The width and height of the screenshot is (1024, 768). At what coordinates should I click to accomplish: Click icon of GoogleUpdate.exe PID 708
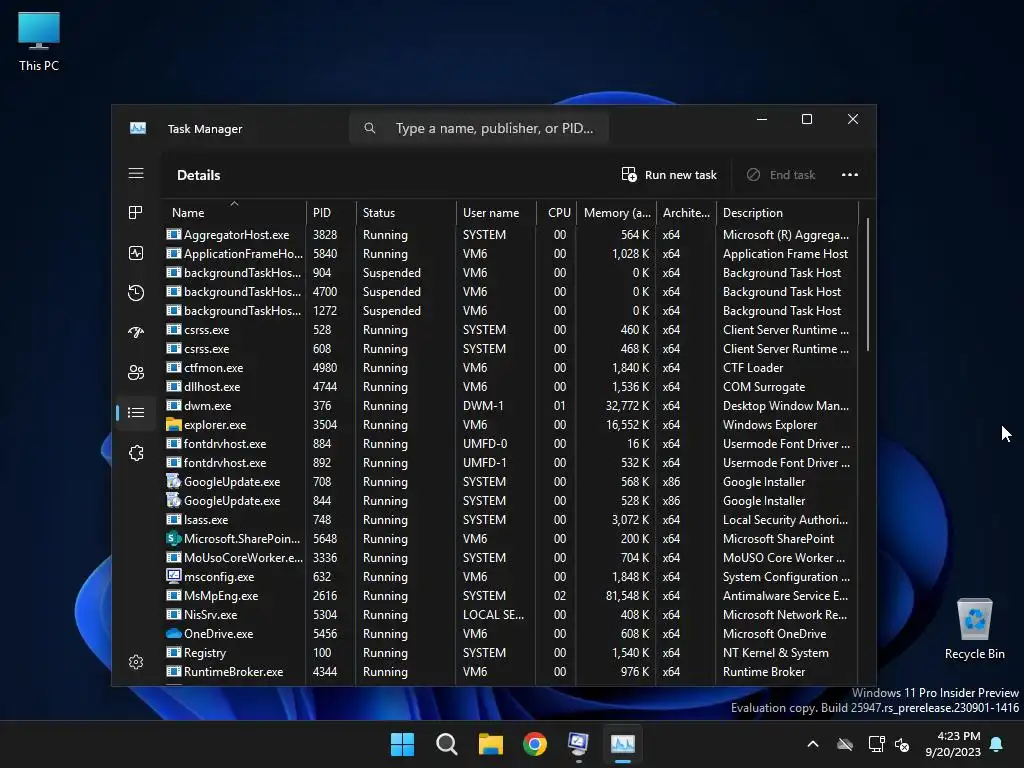pyautogui.click(x=173, y=482)
